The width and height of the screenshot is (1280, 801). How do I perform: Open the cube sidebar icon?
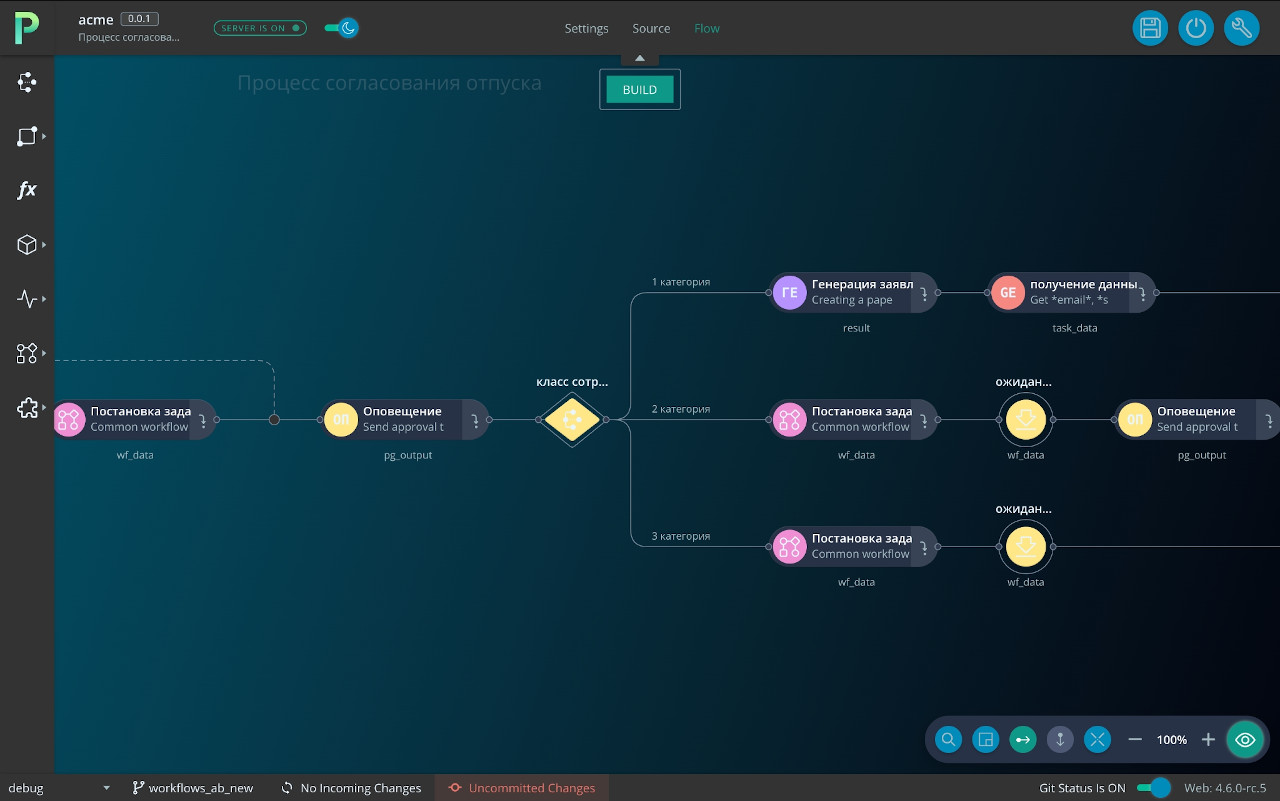(x=27, y=245)
